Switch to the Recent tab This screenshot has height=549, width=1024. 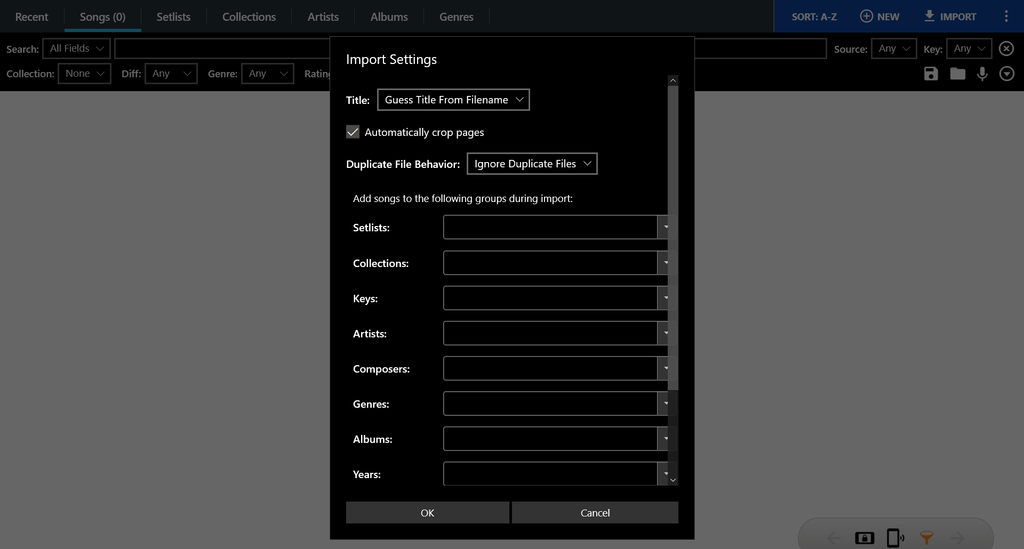coord(31,16)
